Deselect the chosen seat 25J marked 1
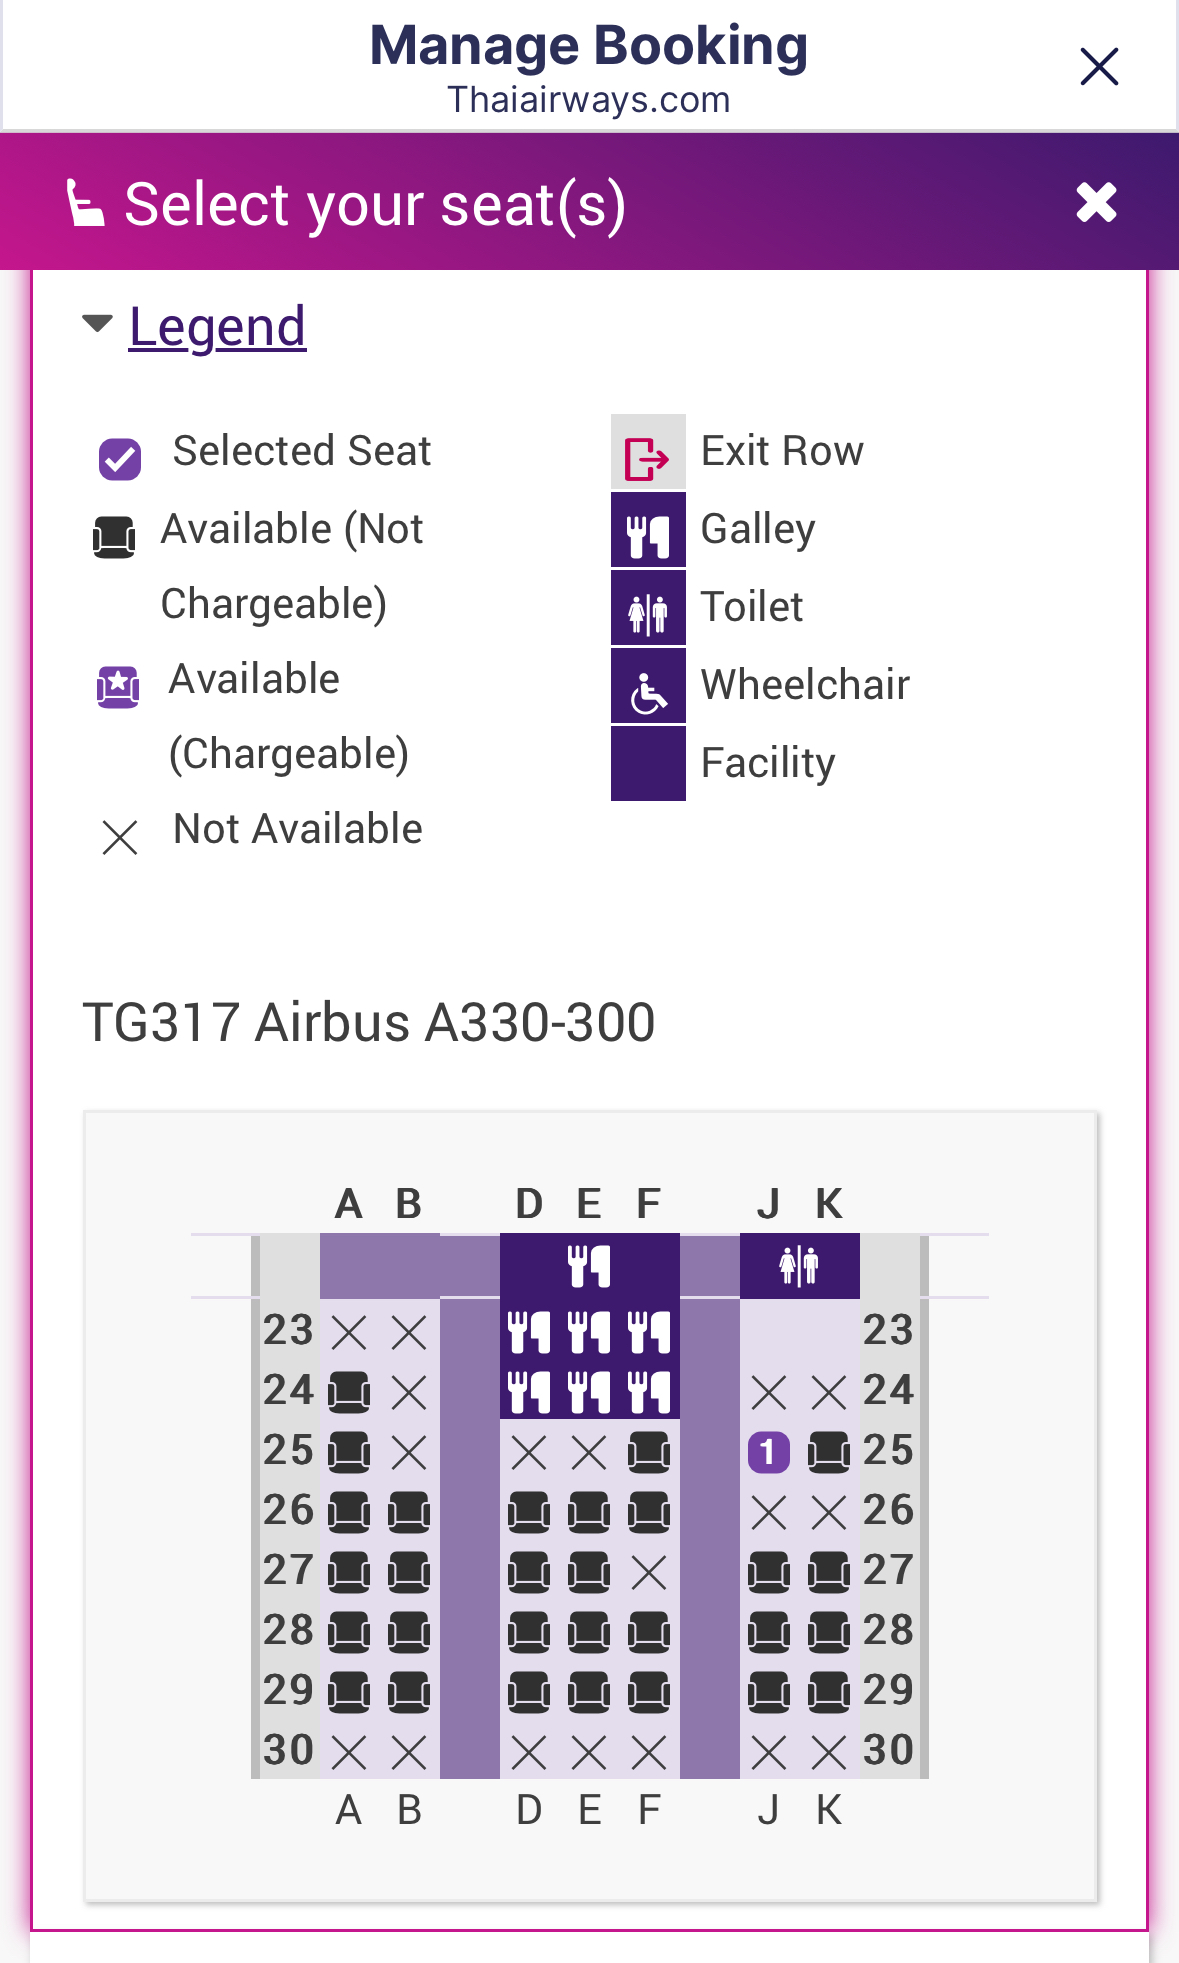This screenshot has height=1963, width=1179. [769, 1452]
